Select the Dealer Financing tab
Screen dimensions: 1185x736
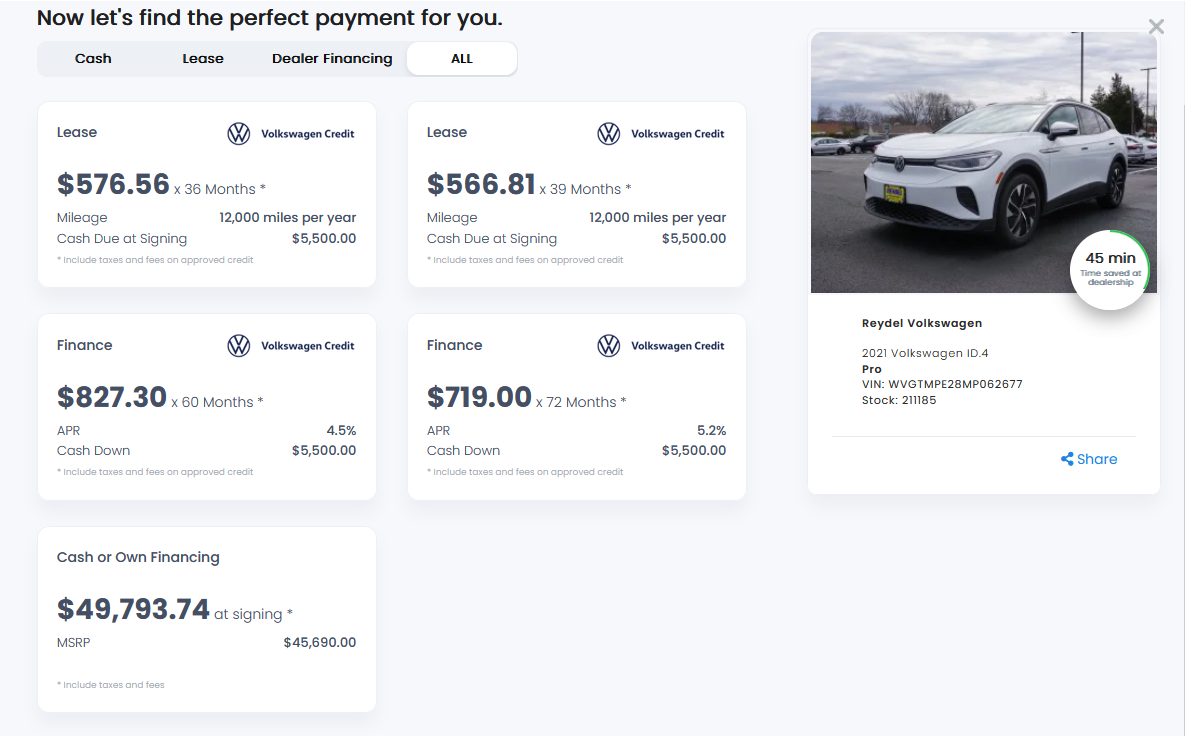point(332,59)
